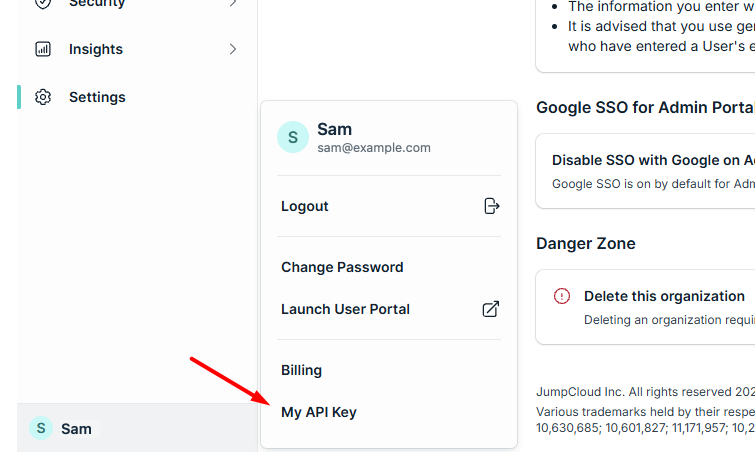This screenshot has width=755, height=452.
Task: Click the JumpCloud Inc. All rights reserved text
Action: [645, 392]
